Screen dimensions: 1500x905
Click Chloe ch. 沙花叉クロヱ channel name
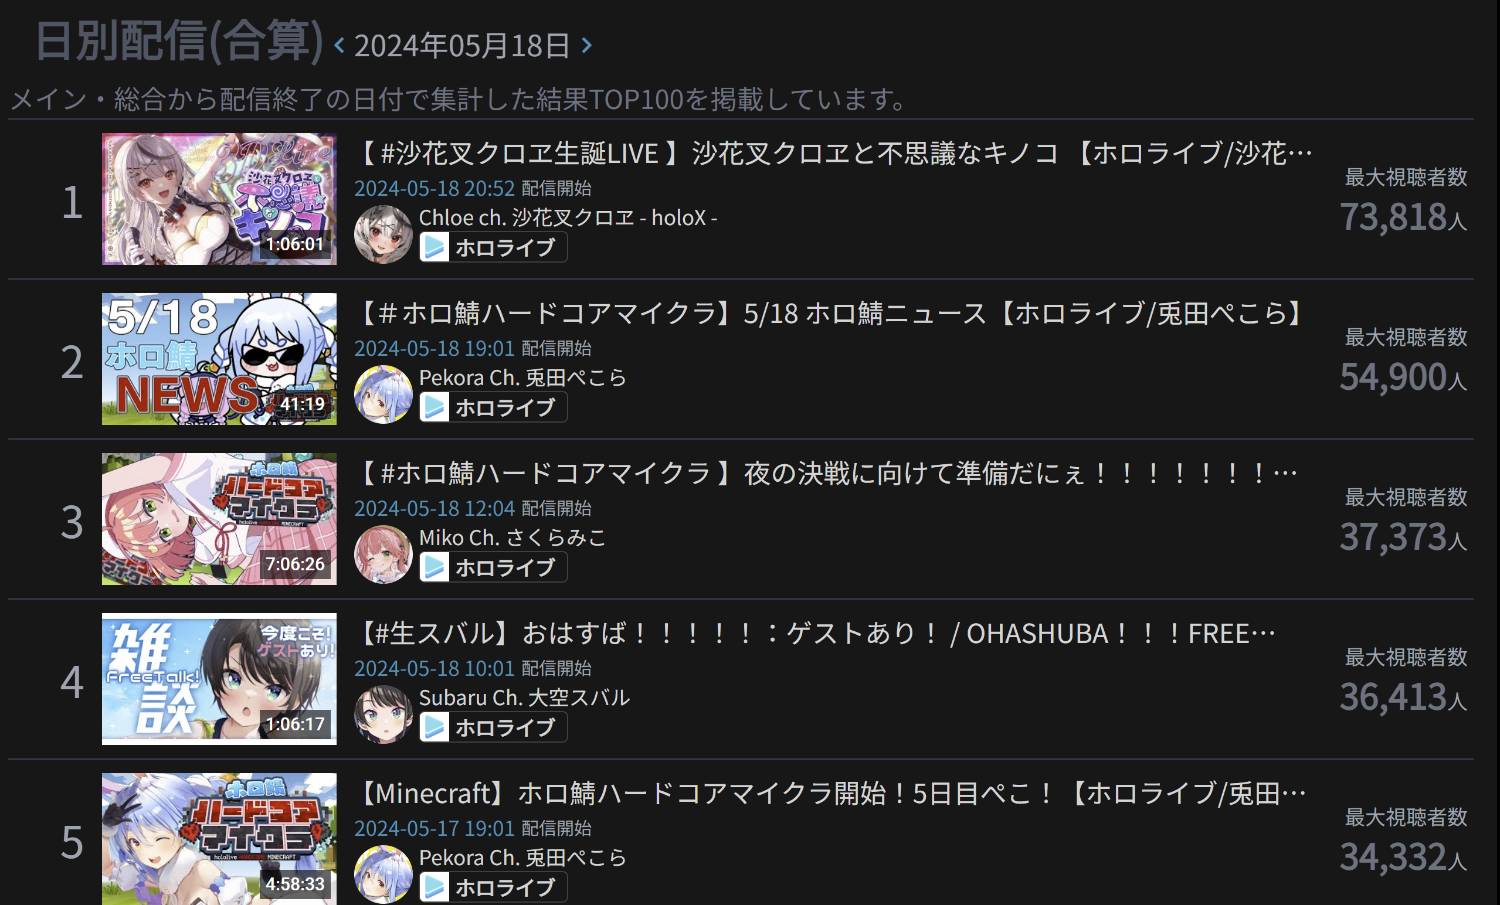coord(568,217)
